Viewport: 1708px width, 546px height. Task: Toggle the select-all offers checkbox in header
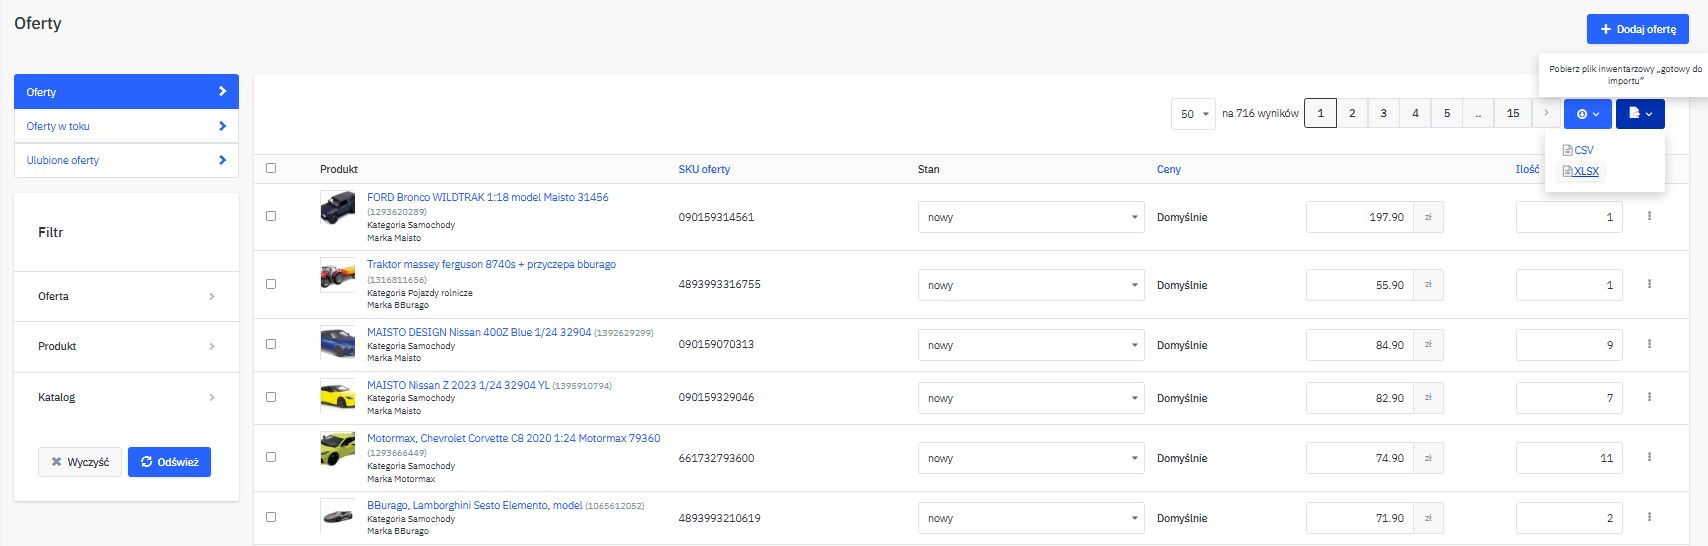pos(271,168)
